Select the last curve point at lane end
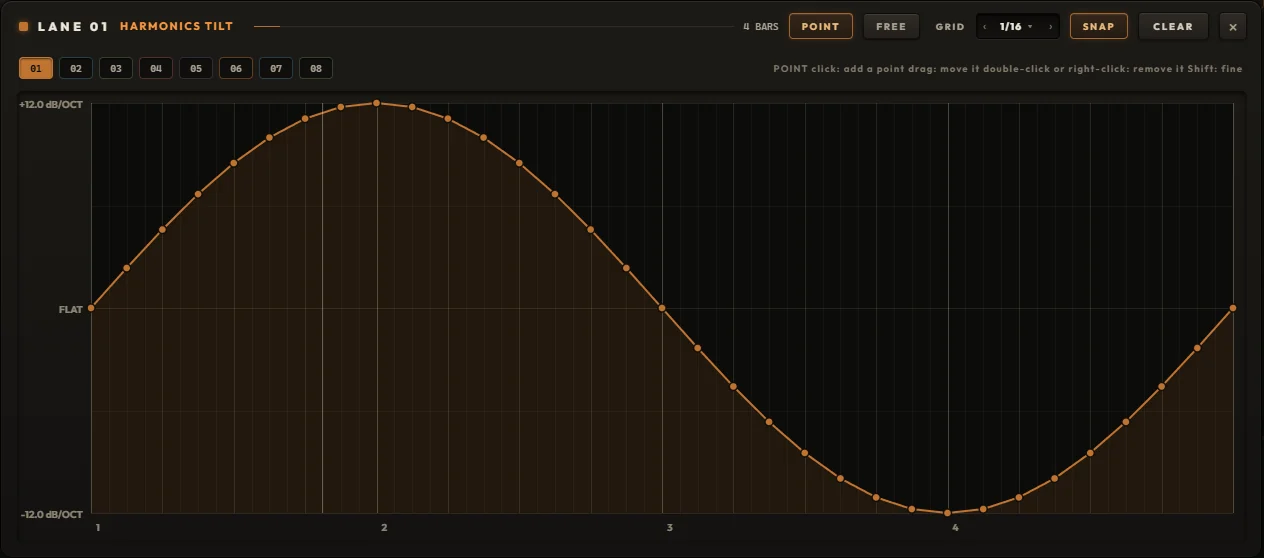The image size is (1264, 558). [x=1233, y=308]
